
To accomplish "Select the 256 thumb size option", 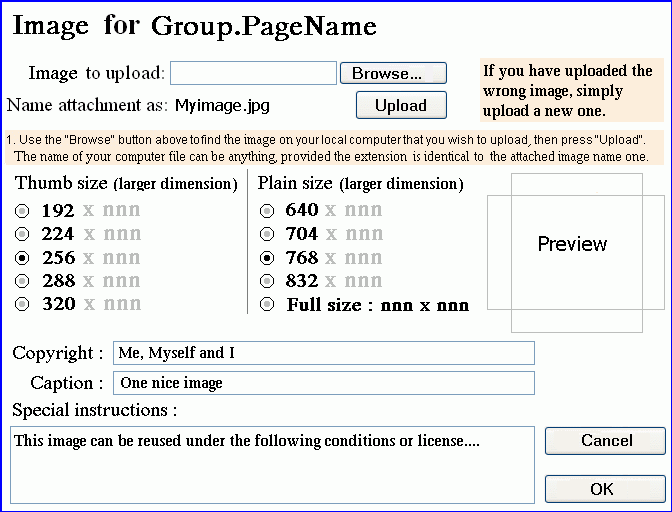I will [22, 258].
